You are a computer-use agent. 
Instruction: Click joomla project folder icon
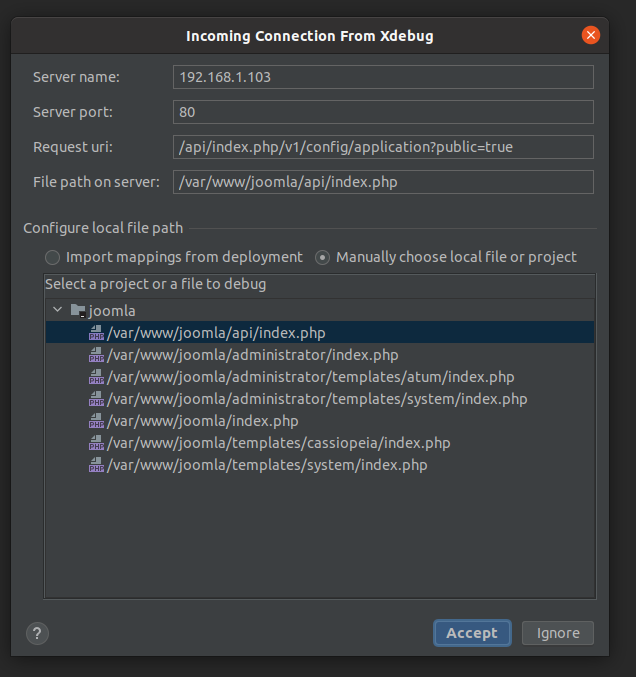coord(78,311)
